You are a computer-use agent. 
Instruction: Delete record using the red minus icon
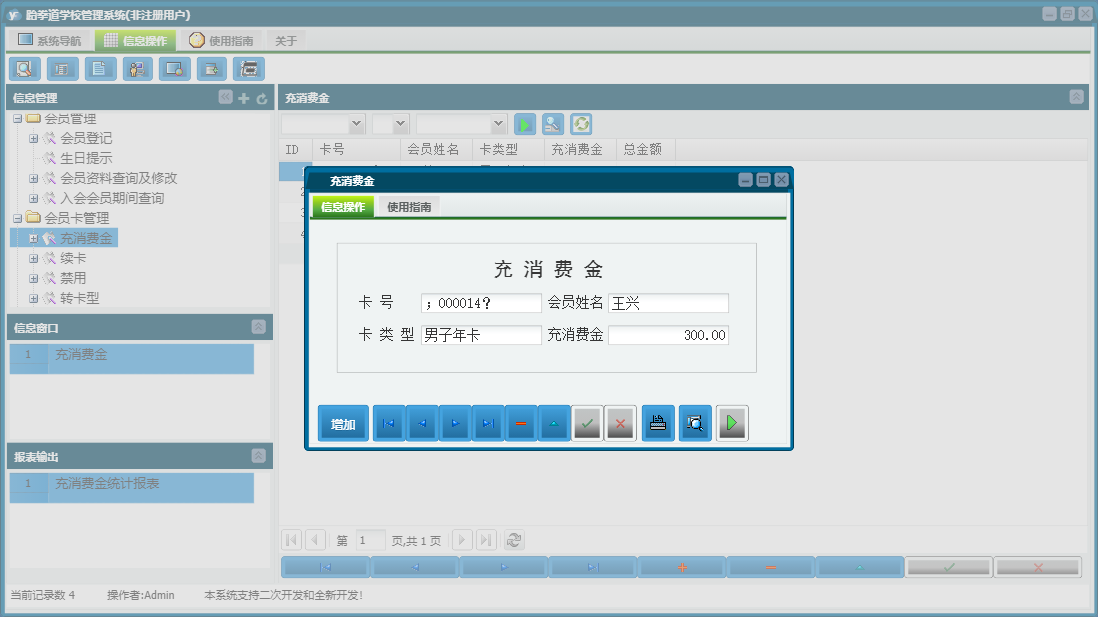click(520, 423)
